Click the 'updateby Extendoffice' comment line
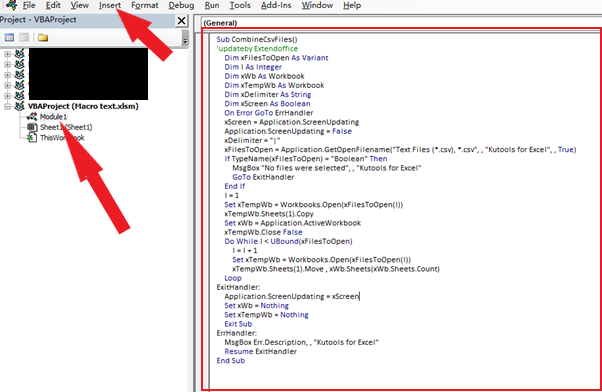 click(257, 48)
